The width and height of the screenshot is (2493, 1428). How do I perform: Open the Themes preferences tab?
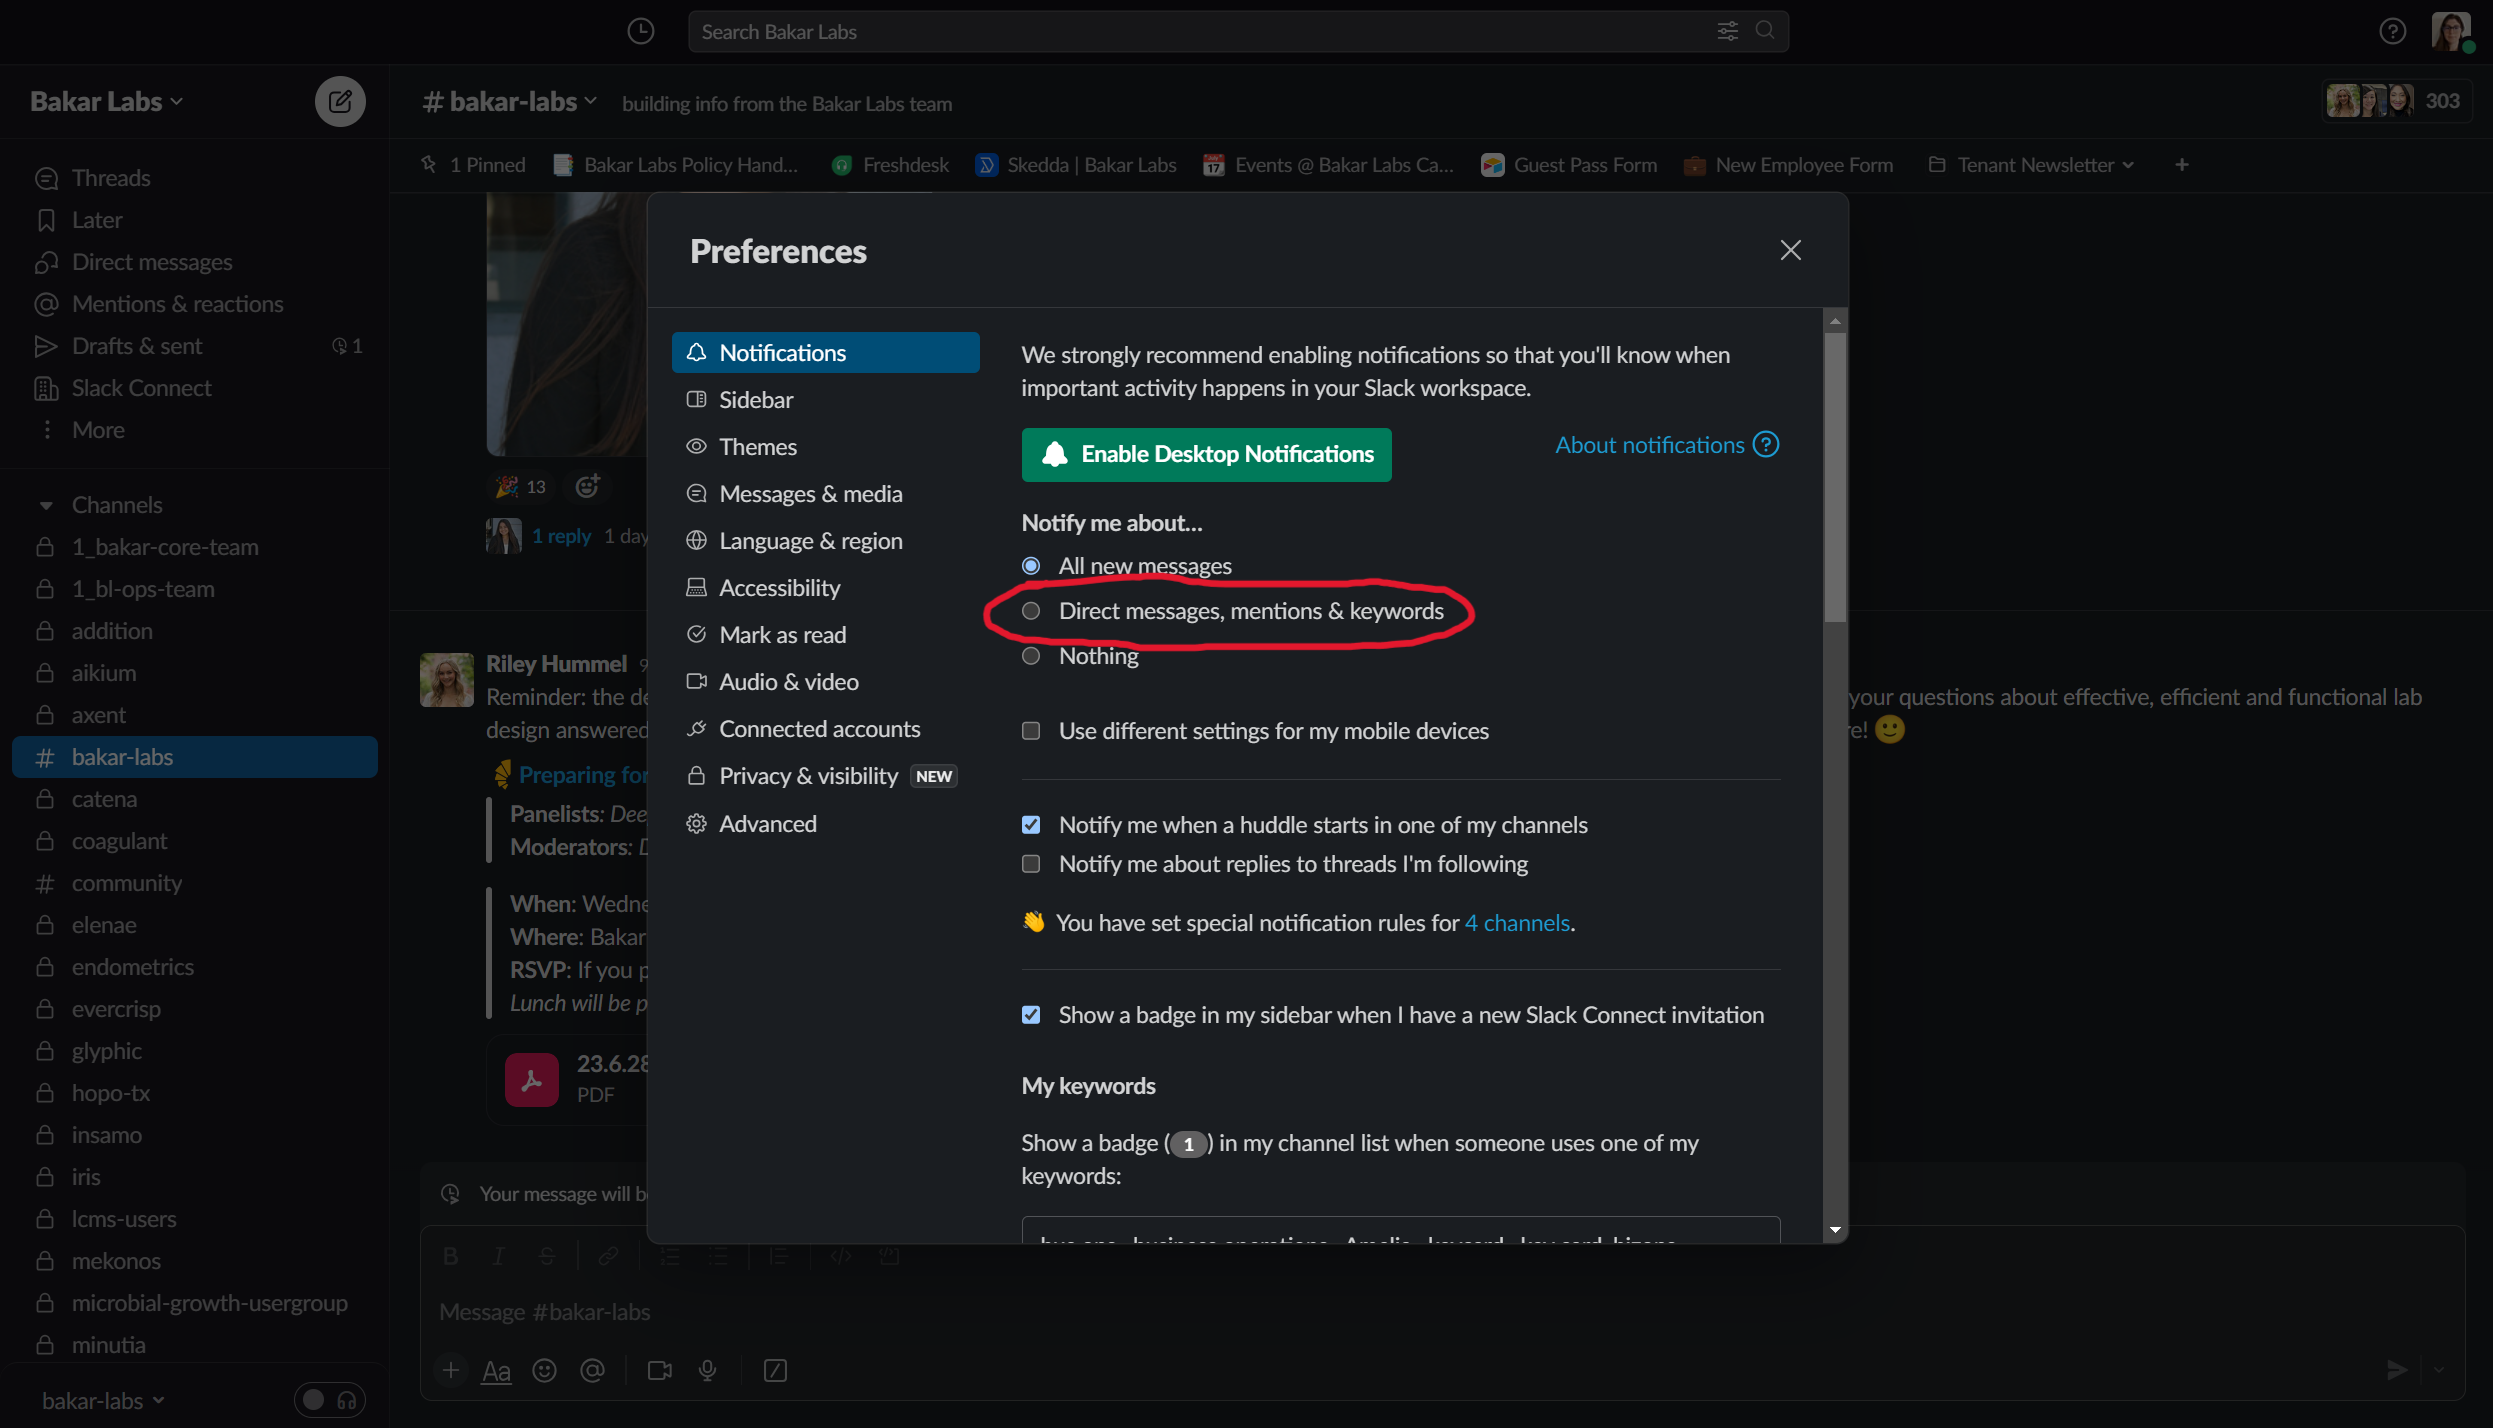757,447
